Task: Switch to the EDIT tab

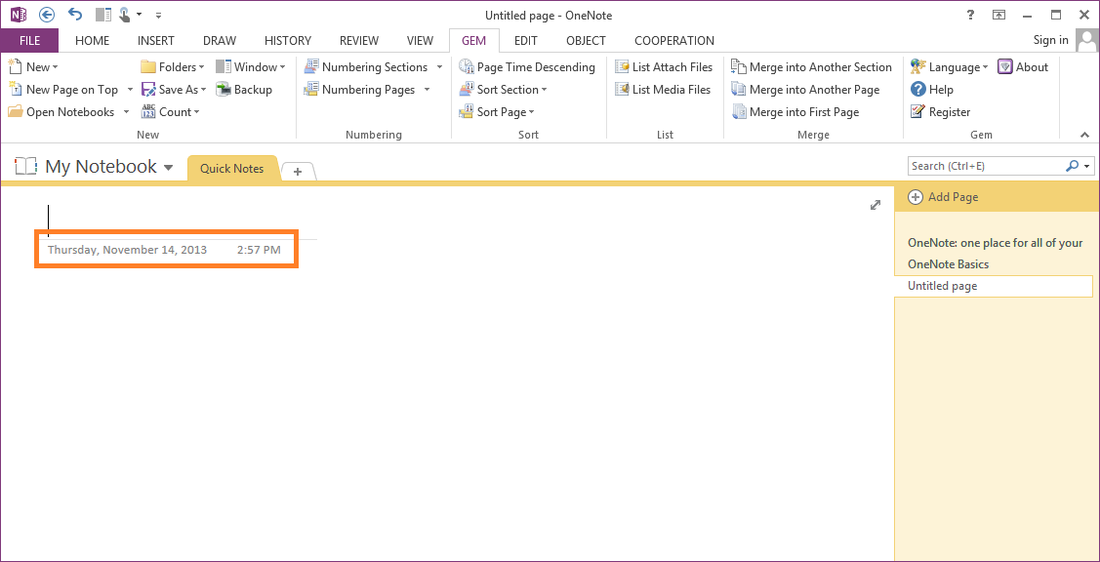Action: tap(525, 41)
